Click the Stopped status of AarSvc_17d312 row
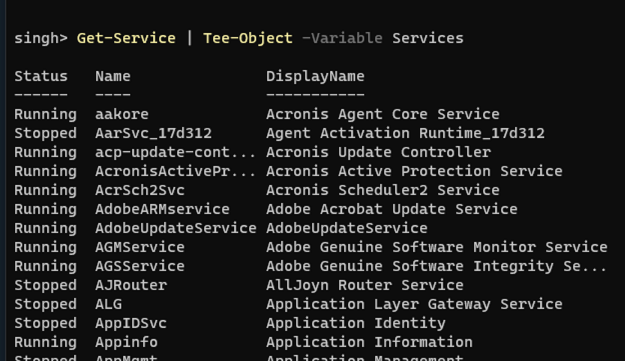 coord(45,133)
